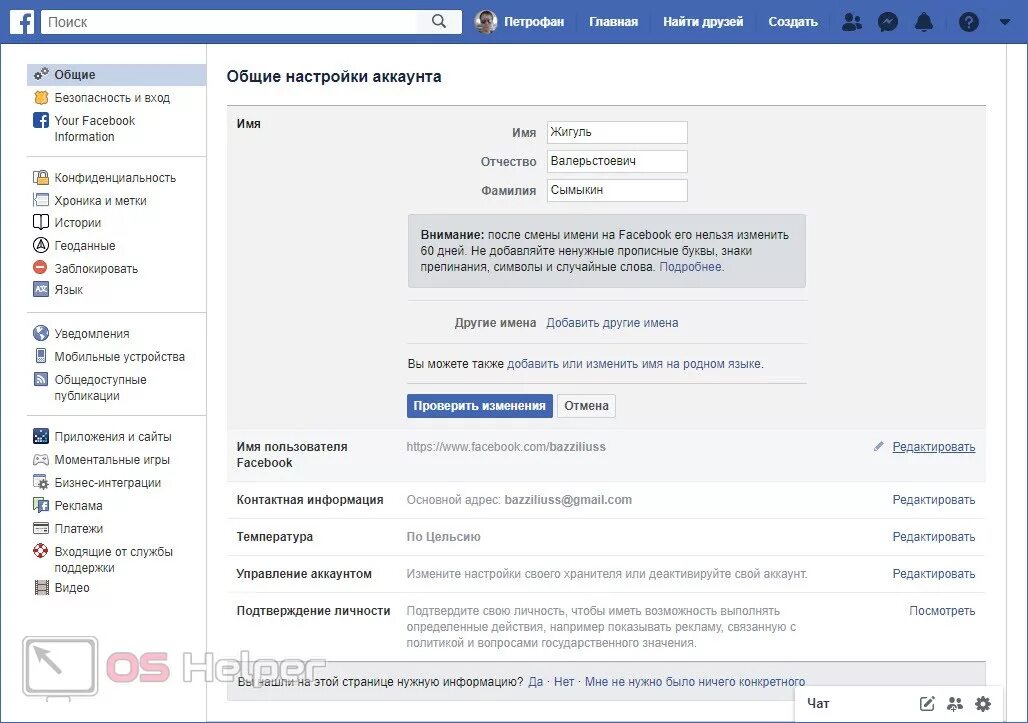Image resolution: width=1028 pixels, height=723 pixels.
Task: Open the help question mark icon
Action: pos(968,22)
